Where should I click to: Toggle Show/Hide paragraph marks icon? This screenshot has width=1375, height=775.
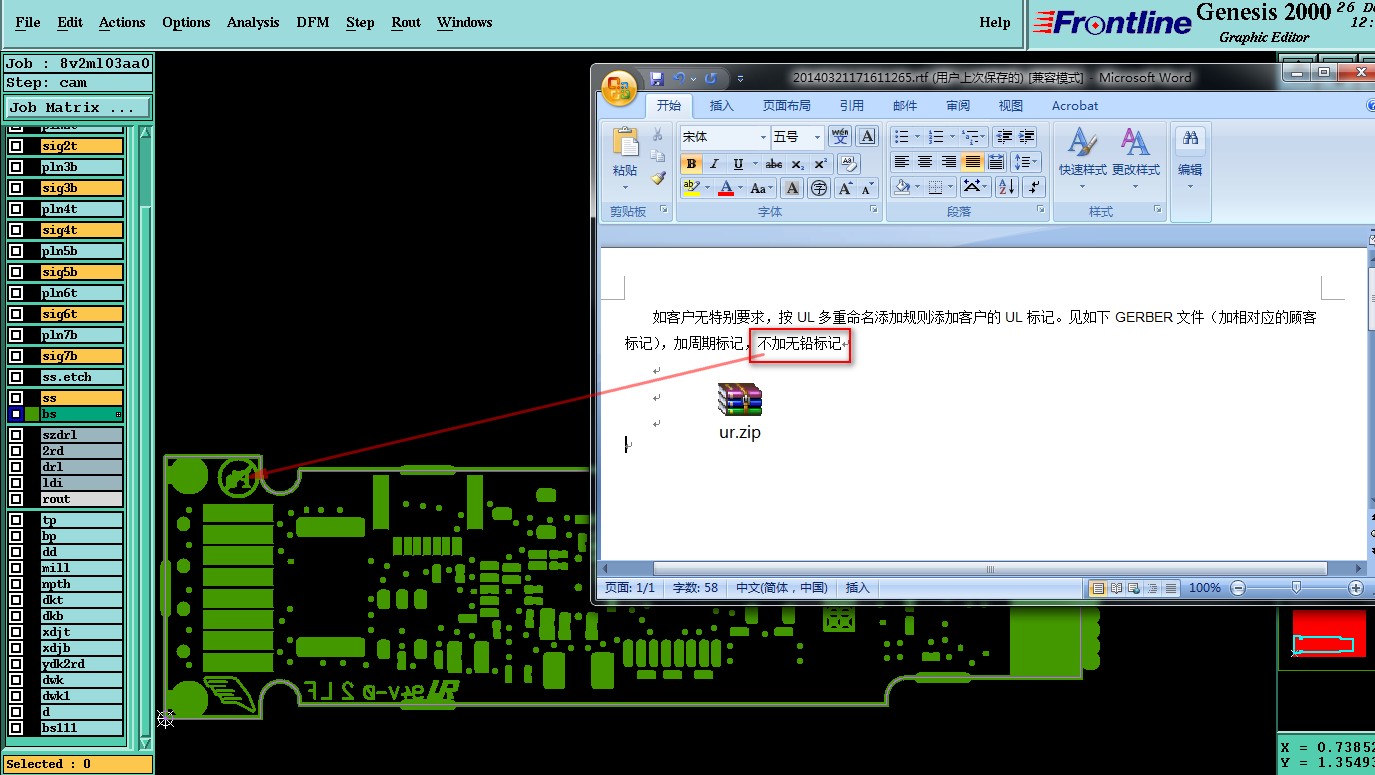[x=1034, y=187]
